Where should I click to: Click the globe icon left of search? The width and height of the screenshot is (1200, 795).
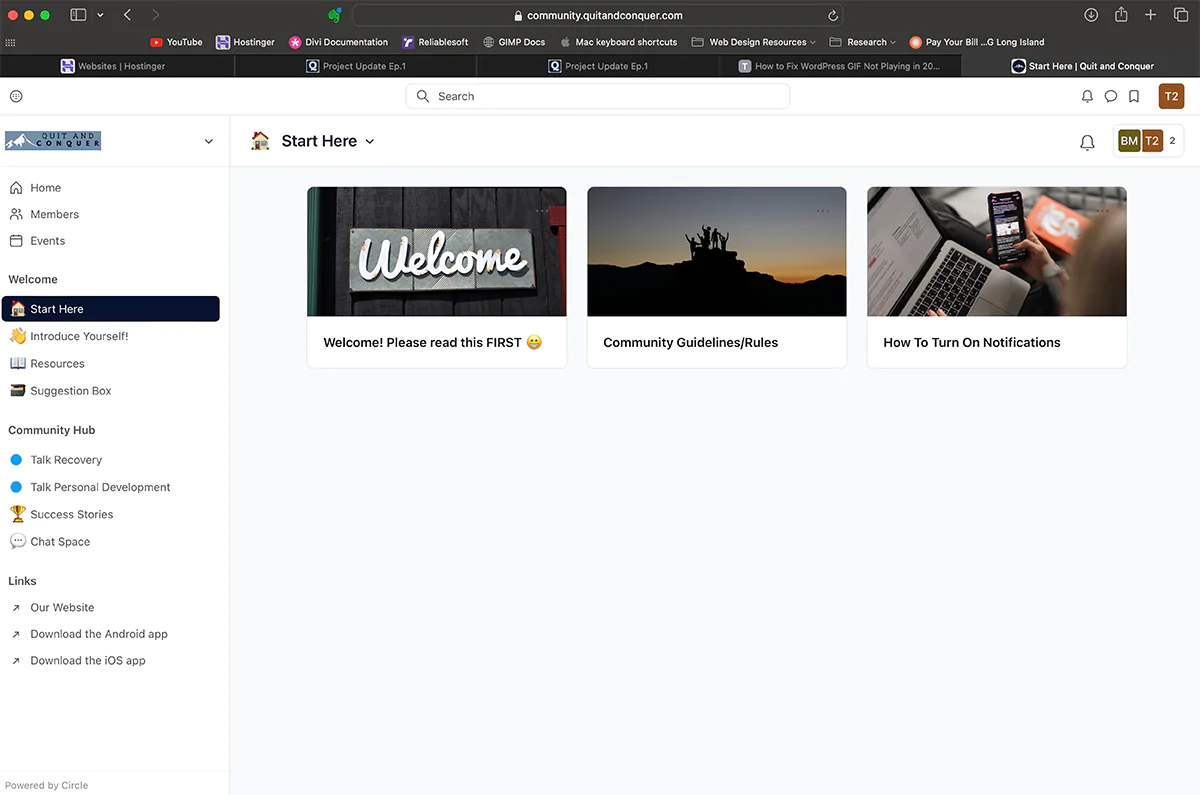16,96
